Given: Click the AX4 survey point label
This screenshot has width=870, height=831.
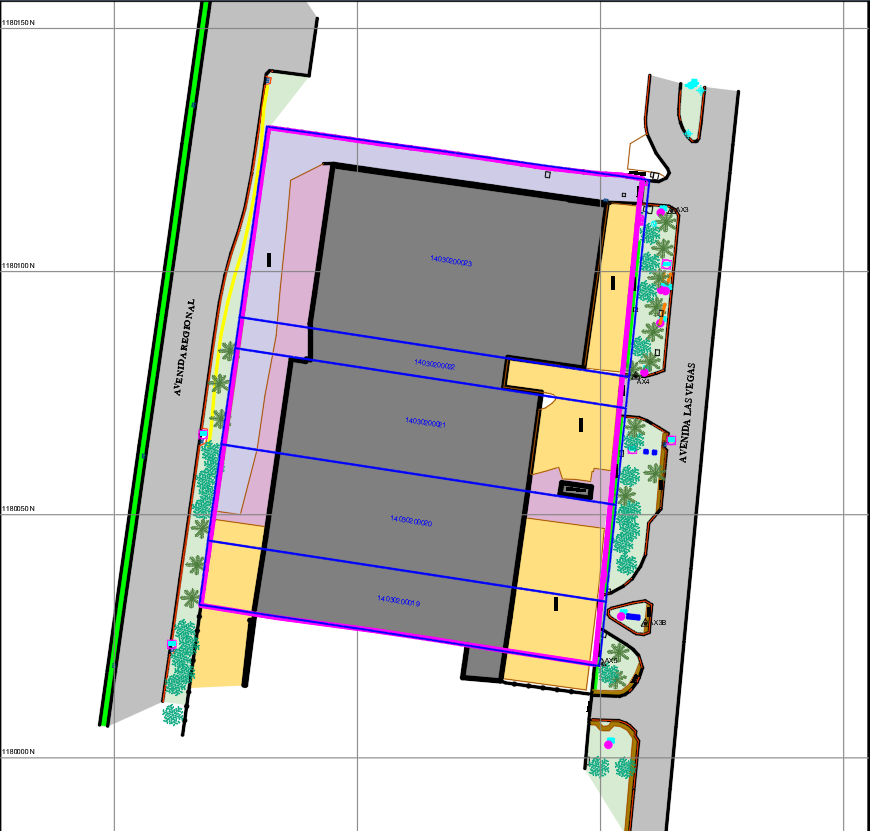Looking at the screenshot, I should (x=643, y=382).
